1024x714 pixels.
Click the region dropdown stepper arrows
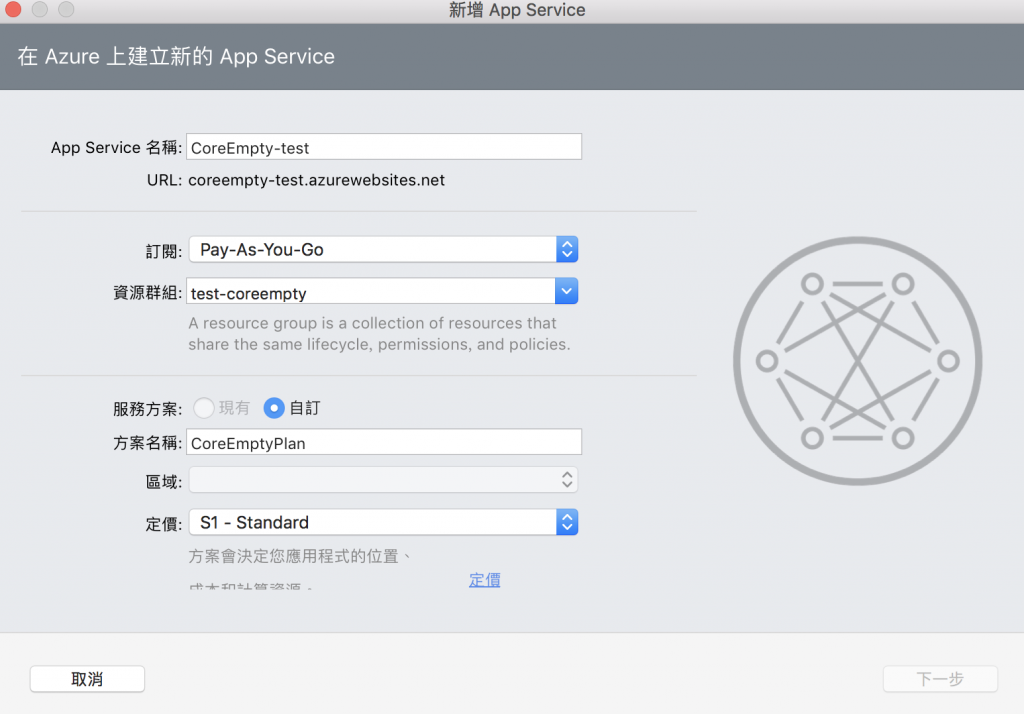click(567, 480)
